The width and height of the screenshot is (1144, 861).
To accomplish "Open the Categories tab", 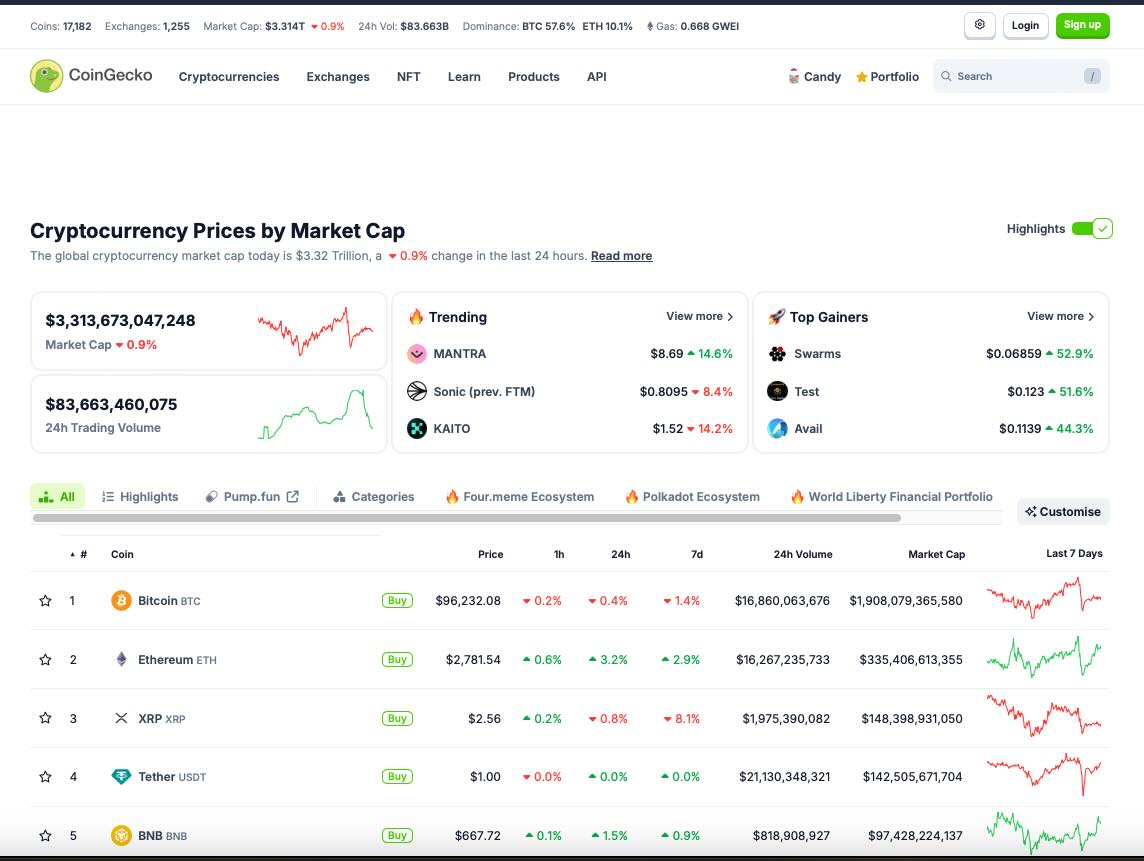I will click(x=374, y=497).
